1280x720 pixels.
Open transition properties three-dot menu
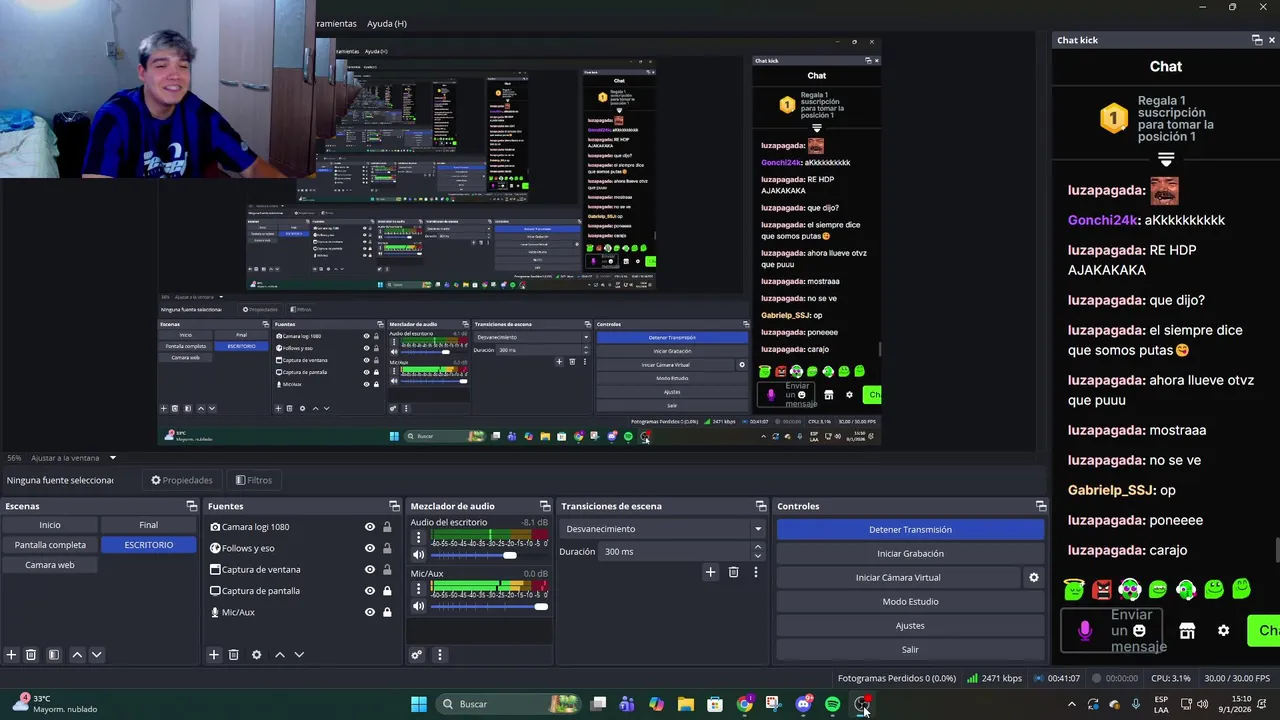(755, 572)
